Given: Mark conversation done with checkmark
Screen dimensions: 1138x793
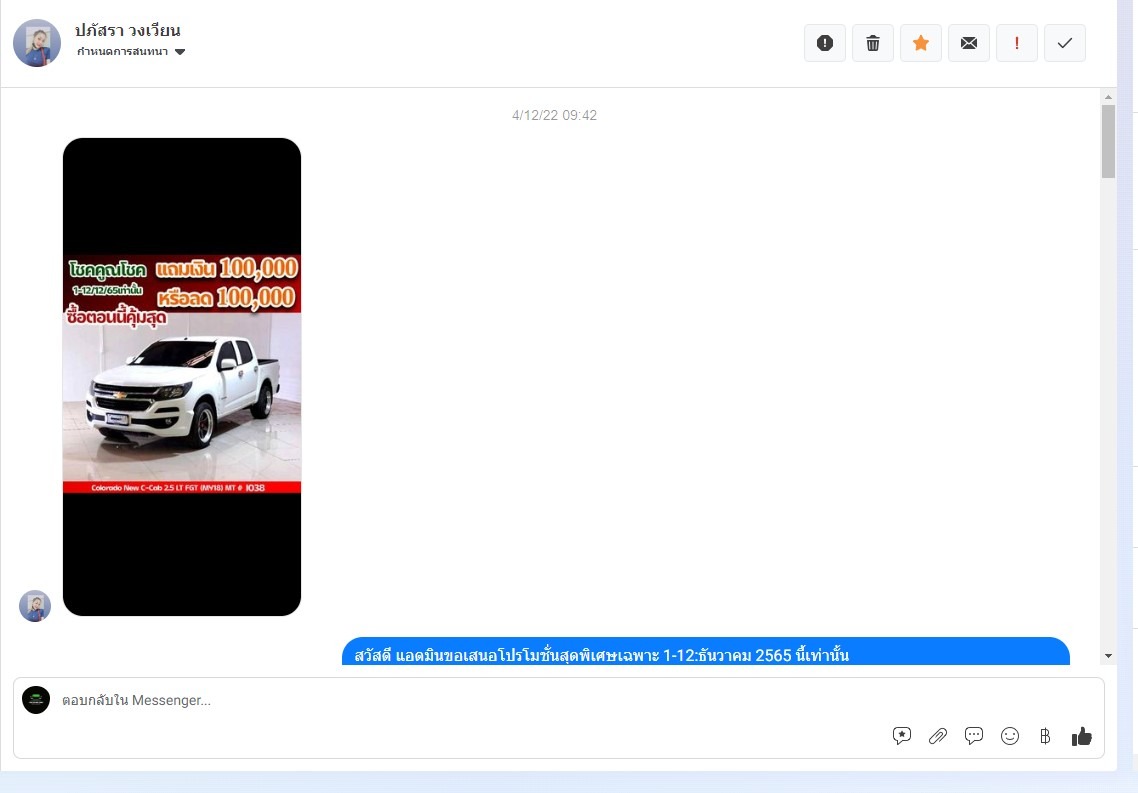Looking at the screenshot, I should coord(1065,43).
